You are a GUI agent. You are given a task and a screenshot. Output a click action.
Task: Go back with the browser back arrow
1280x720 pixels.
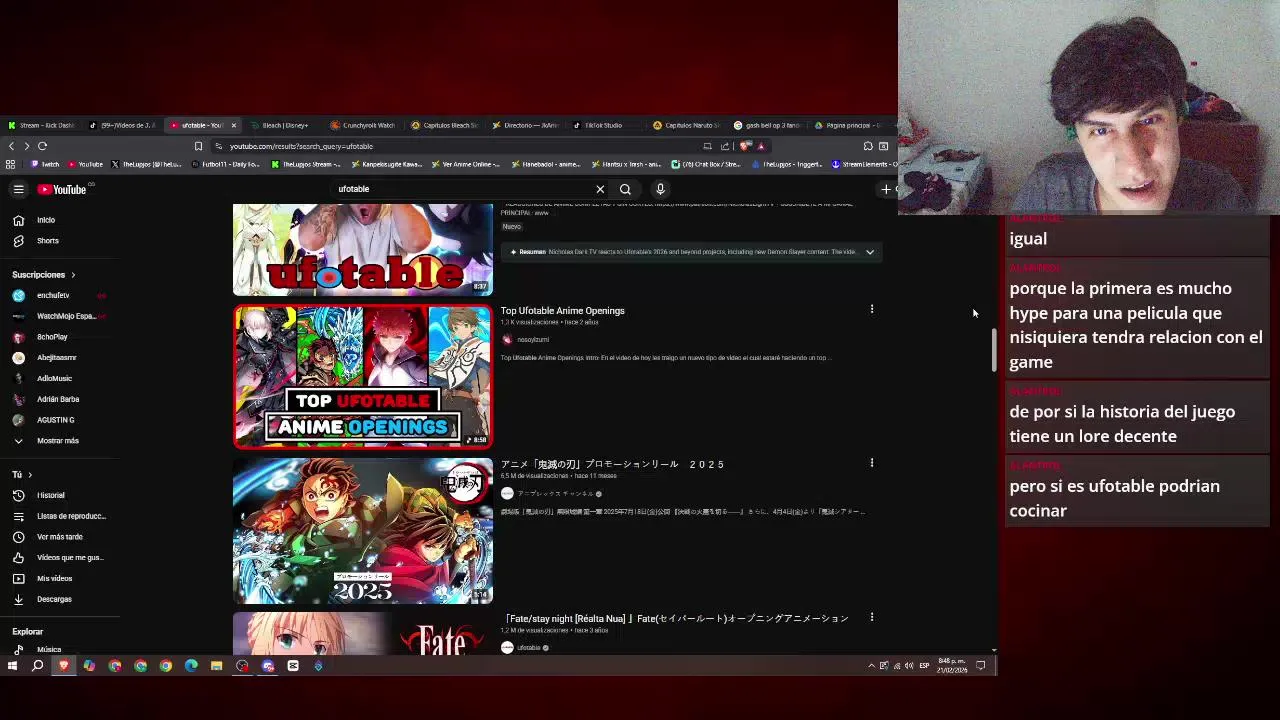pos(12,146)
